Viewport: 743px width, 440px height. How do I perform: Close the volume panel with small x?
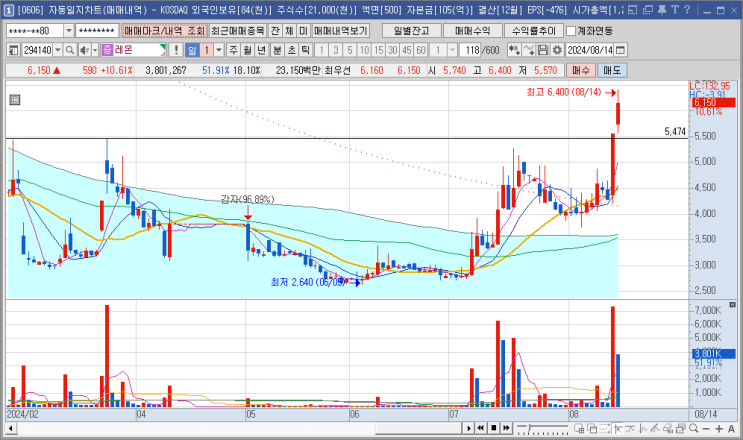pos(732,304)
